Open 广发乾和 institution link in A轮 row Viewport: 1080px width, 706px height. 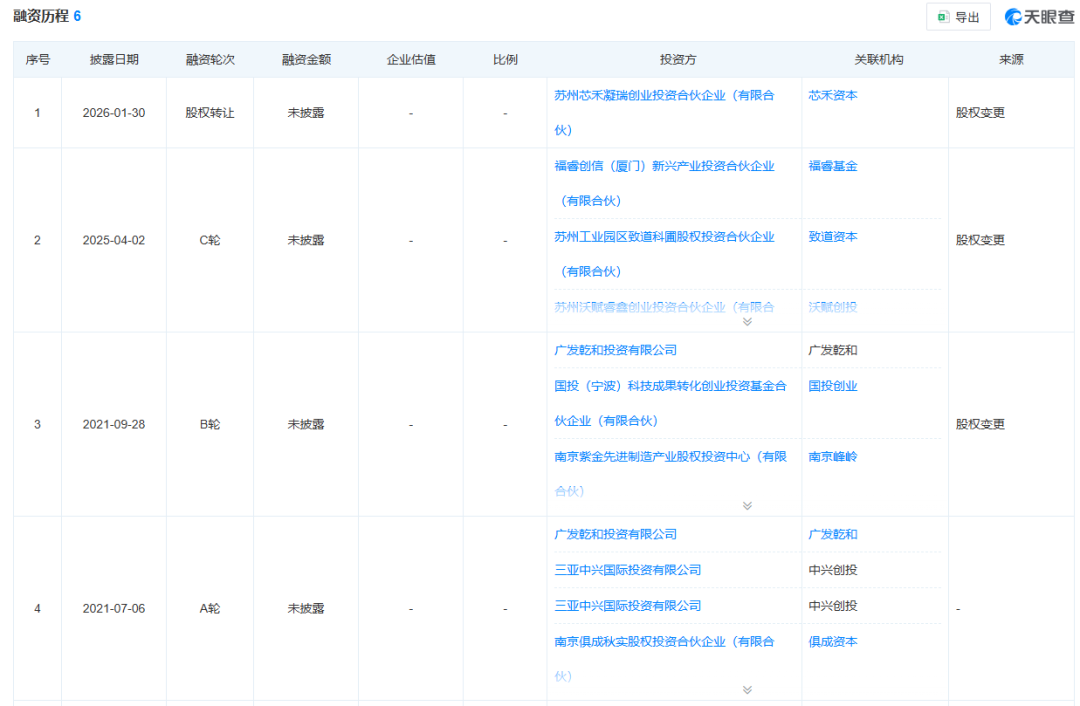coord(833,534)
